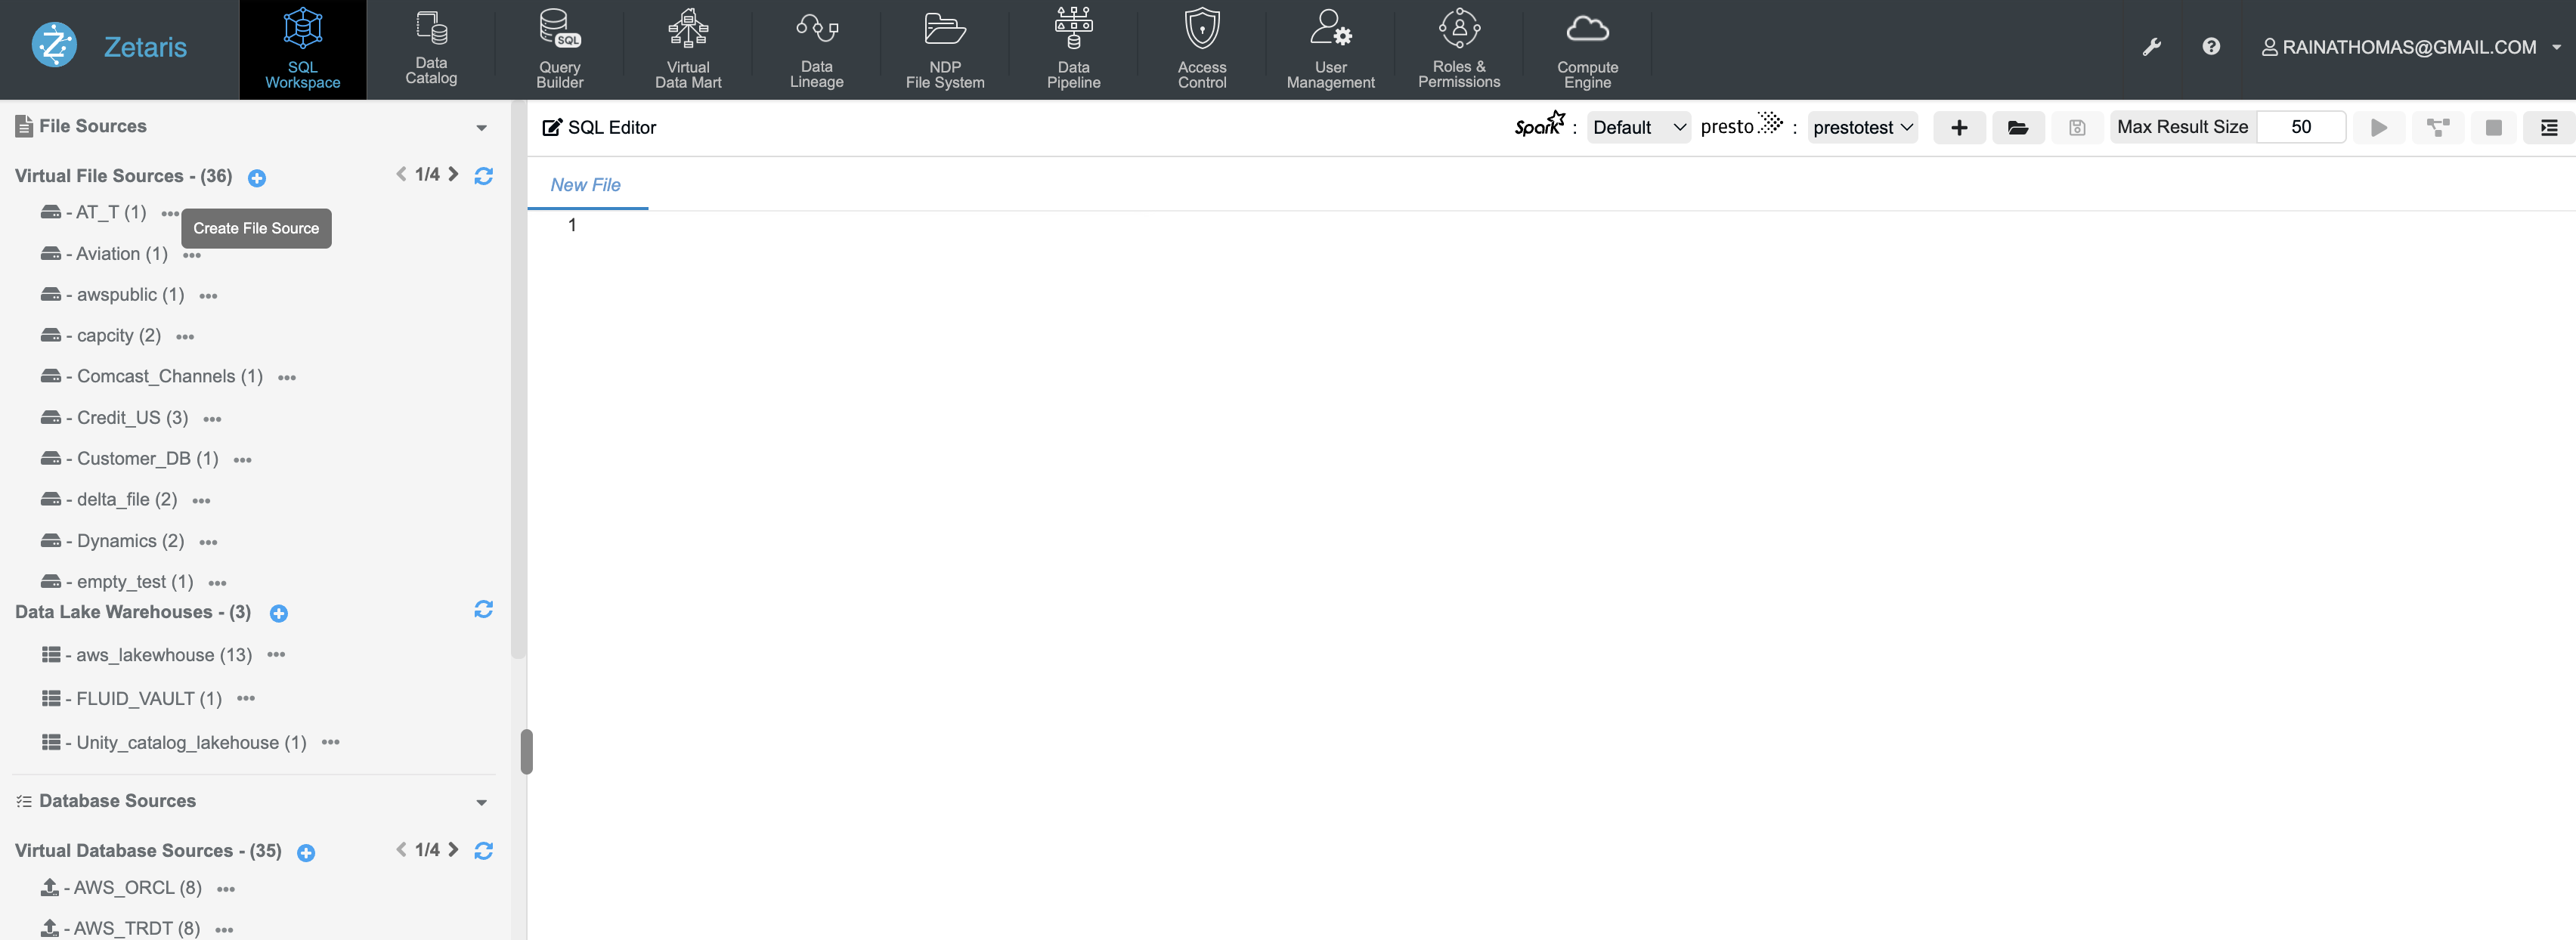Screen dimensions: 2576x940
Task: Click the open folder icon in editor toolbar
Action: pyautogui.click(x=2017, y=128)
